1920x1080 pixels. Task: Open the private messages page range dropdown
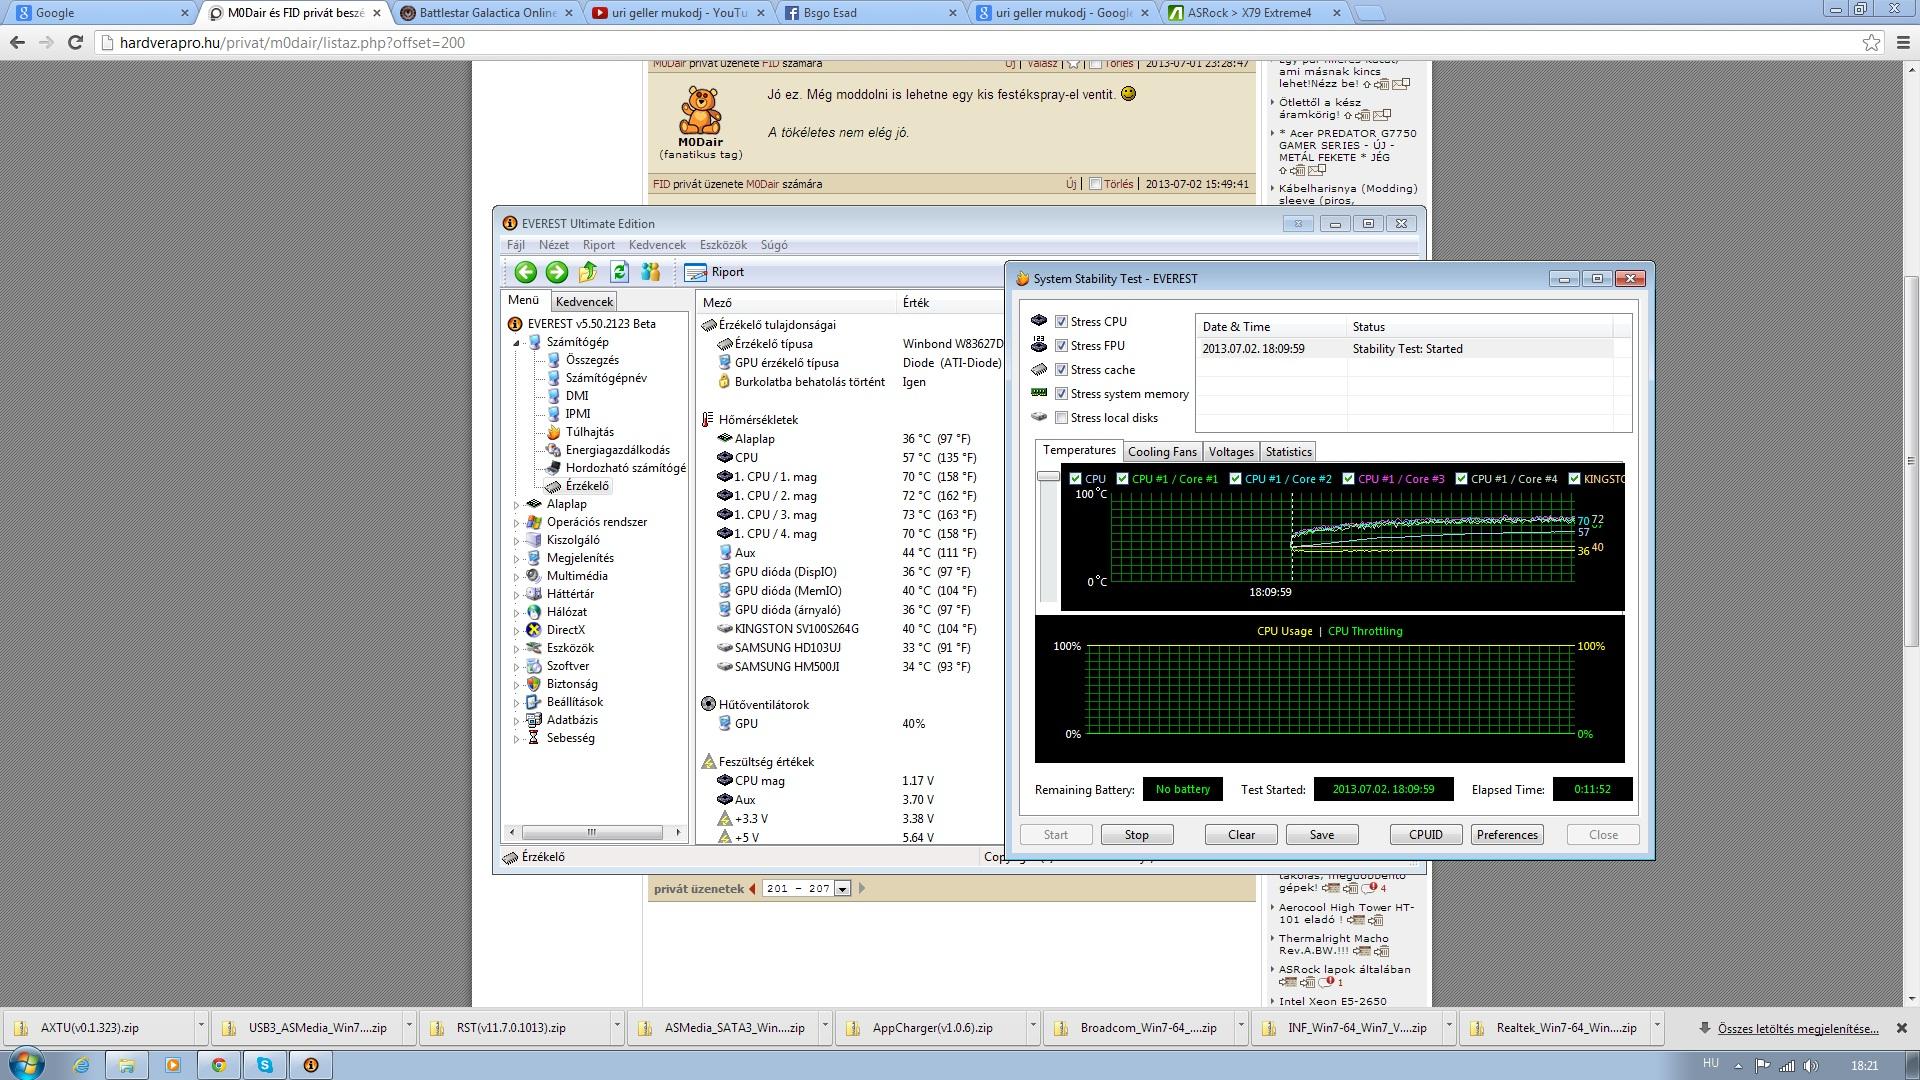point(842,889)
